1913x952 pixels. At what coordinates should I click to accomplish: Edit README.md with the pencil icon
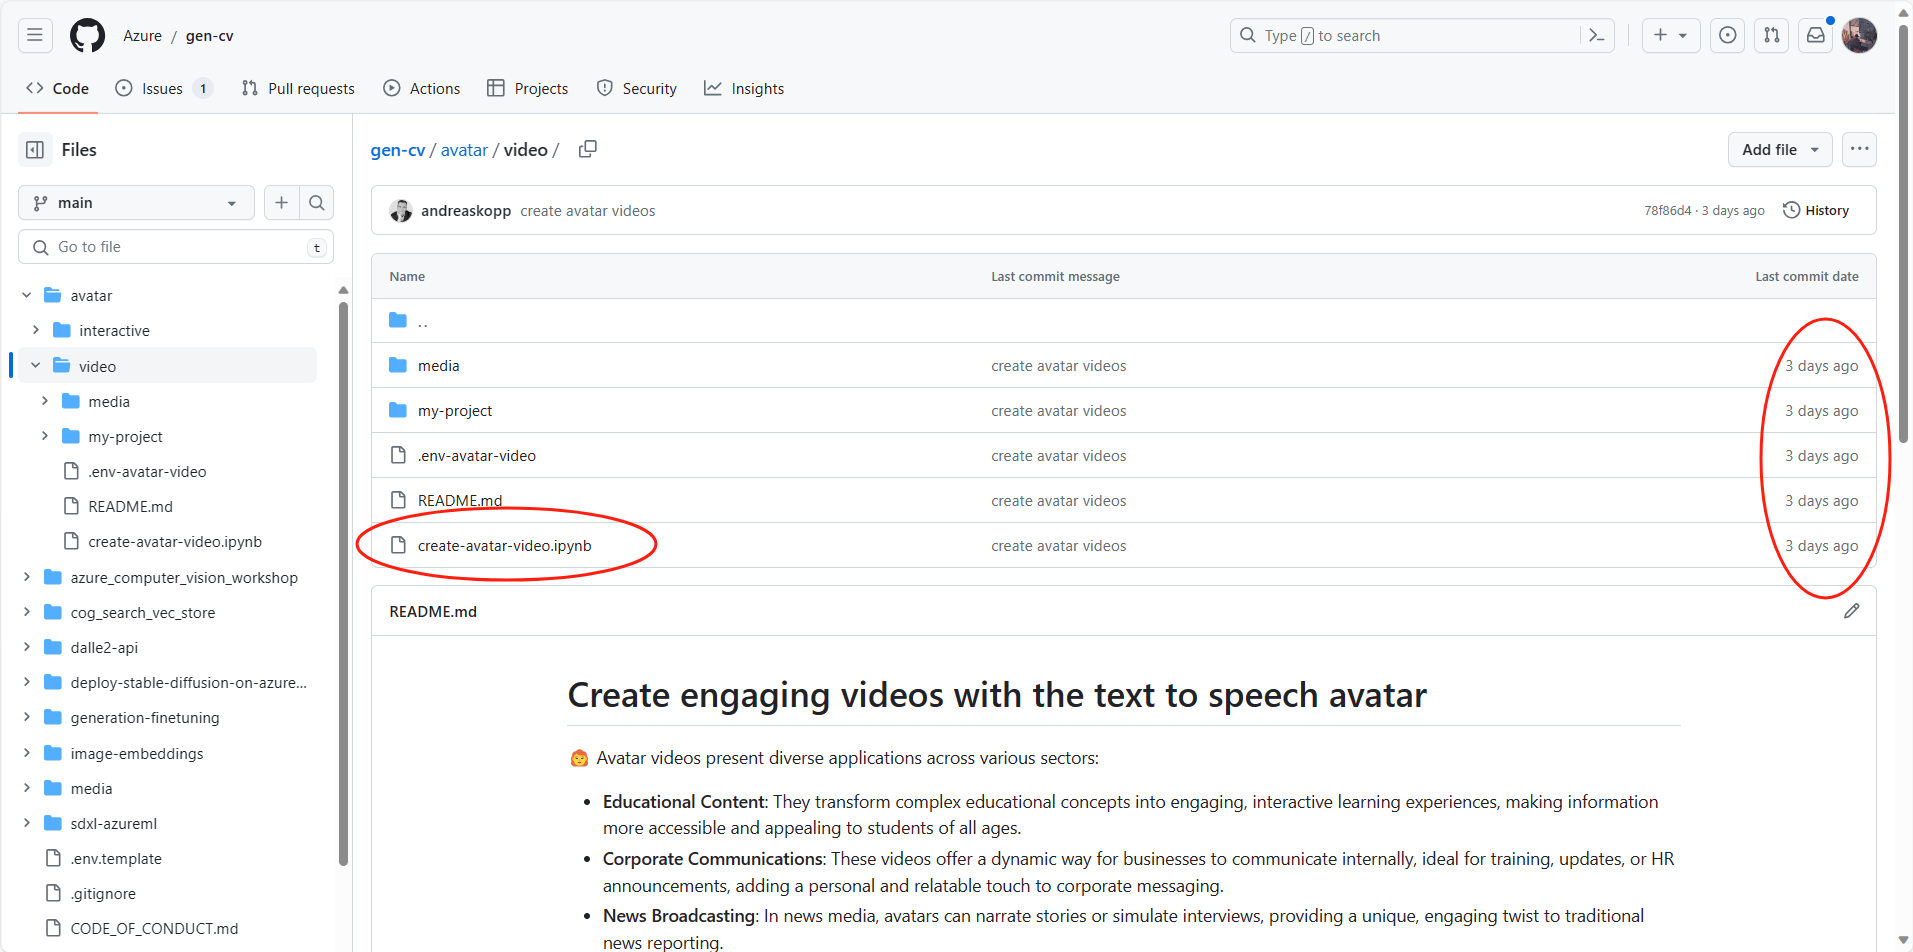1852,611
